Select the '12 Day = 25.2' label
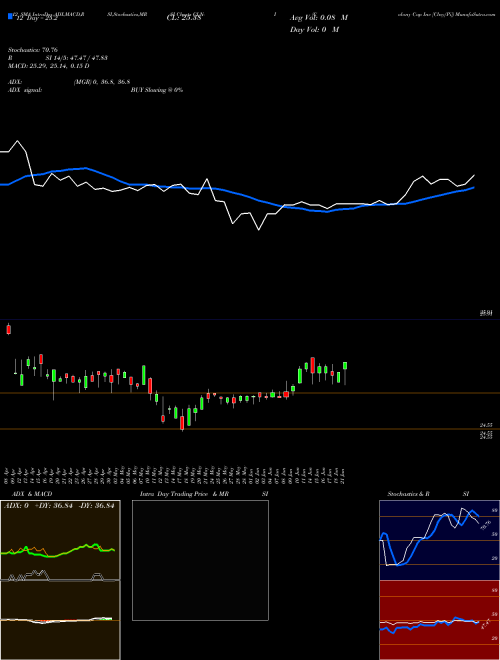The width and height of the screenshot is (500, 660). click(35, 19)
